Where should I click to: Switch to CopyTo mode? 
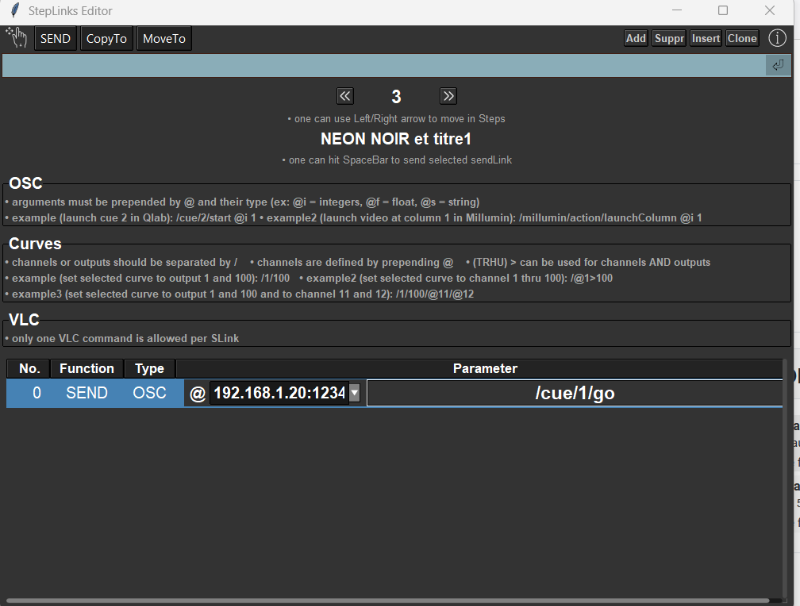[106, 38]
